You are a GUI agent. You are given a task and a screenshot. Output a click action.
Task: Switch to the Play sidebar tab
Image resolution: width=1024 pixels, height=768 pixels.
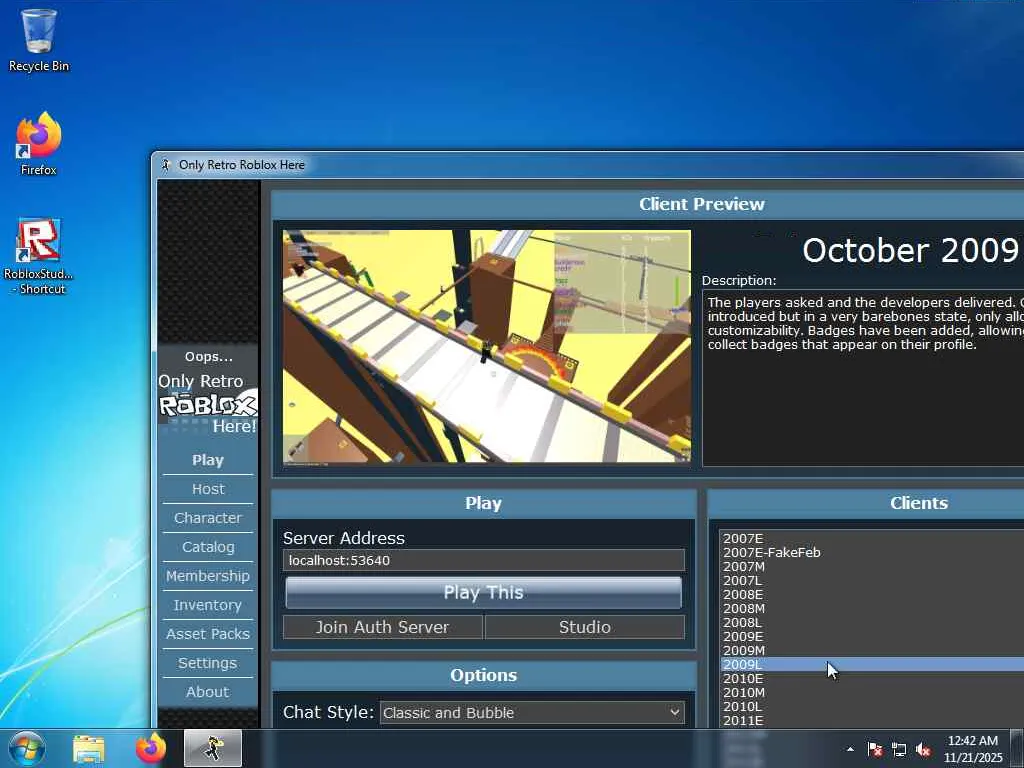click(x=208, y=460)
